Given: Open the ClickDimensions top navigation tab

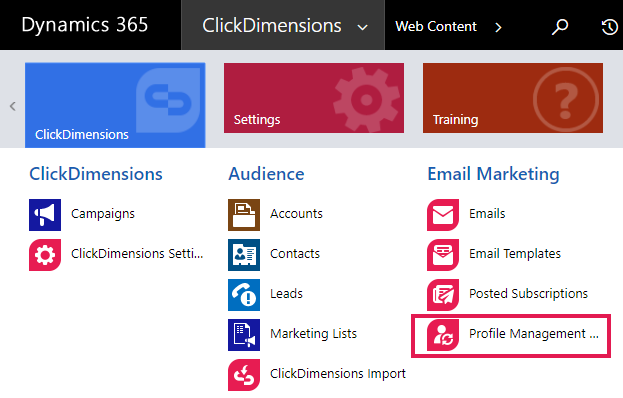Looking at the screenshot, I should point(283,25).
